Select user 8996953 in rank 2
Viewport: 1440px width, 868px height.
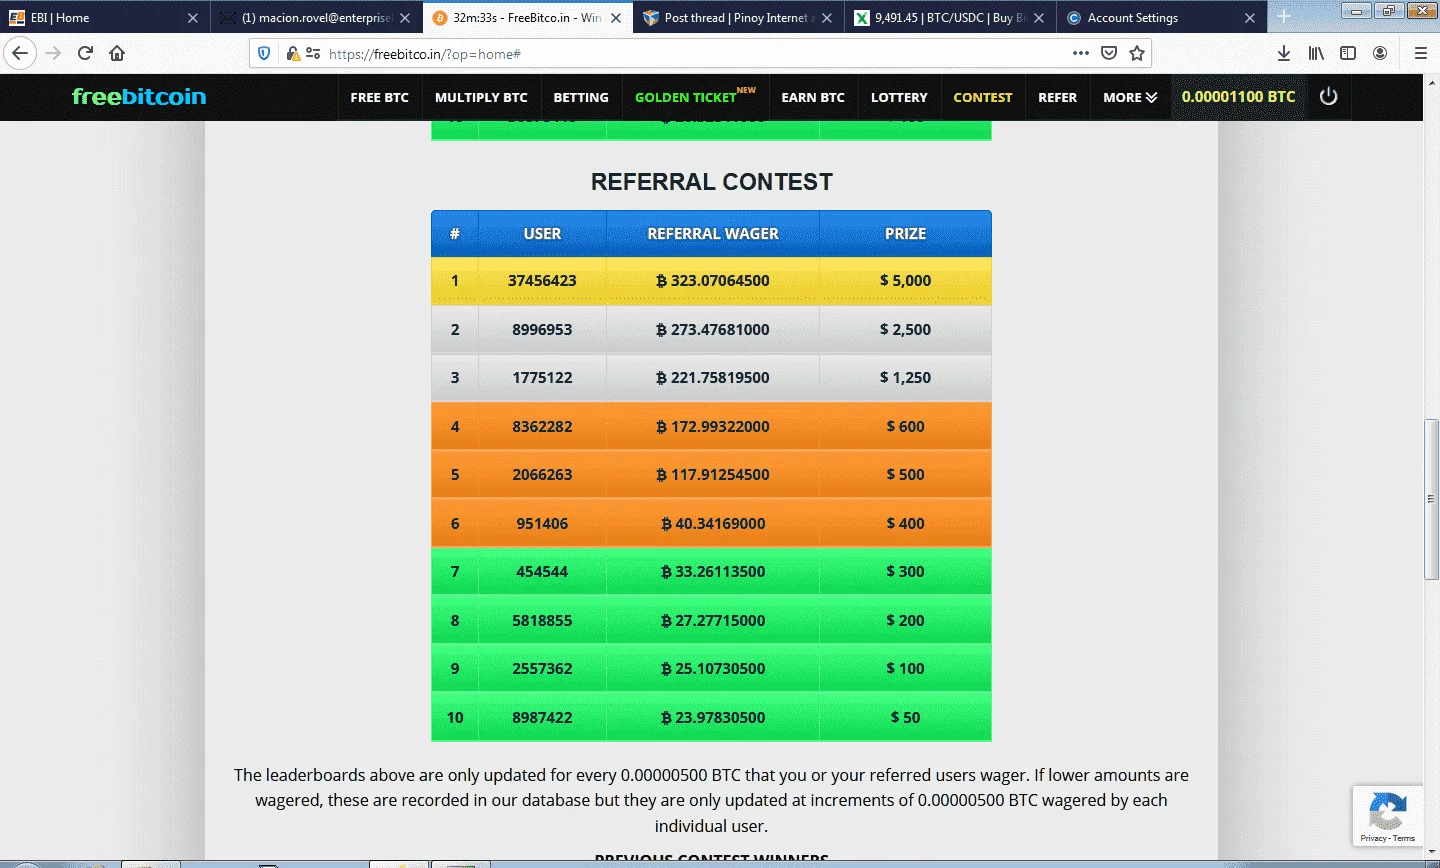click(542, 329)
